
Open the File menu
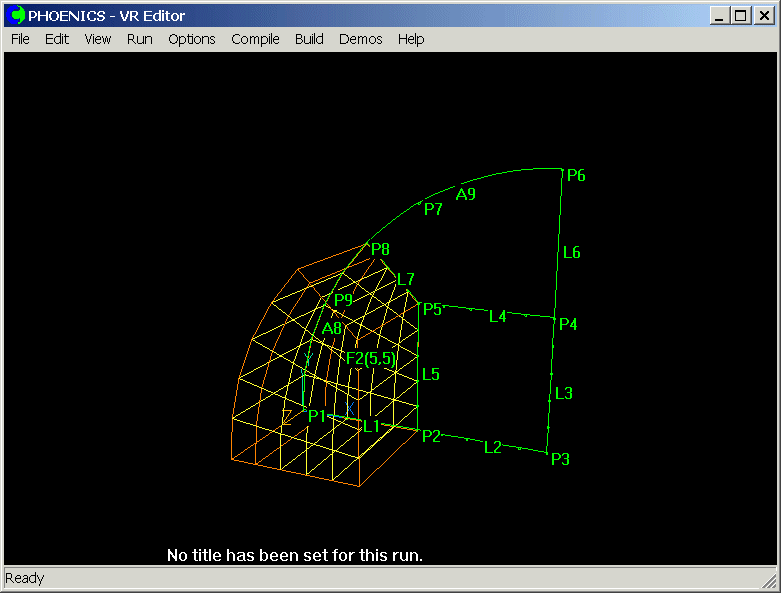point(20,39)
